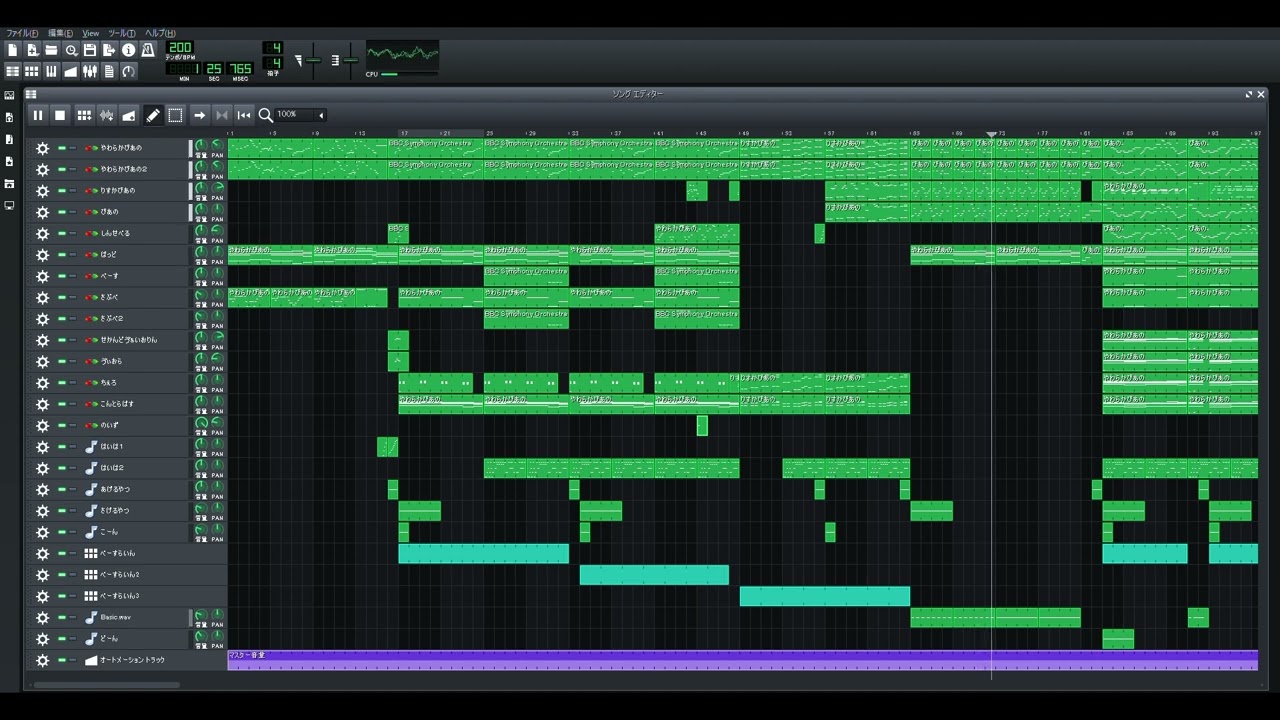Open the しんせべる instrument track button
The height and width of the screenshot is (720, 1280).
point(135,233)
